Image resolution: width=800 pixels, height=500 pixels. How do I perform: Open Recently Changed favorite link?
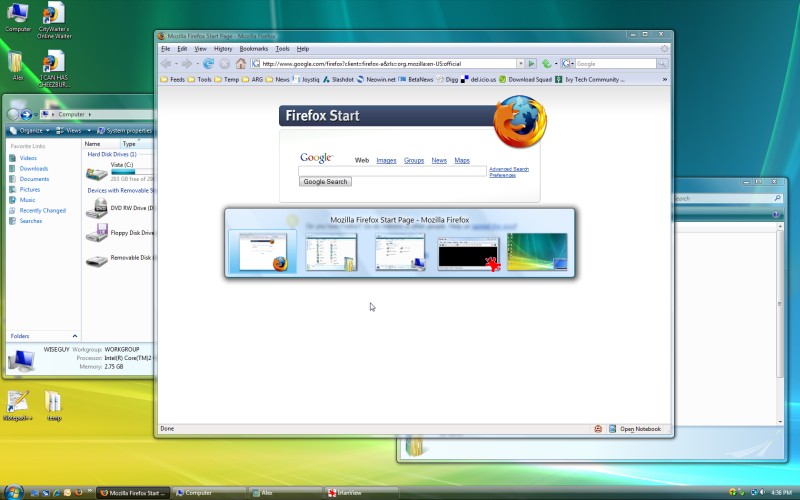[38, 210]
